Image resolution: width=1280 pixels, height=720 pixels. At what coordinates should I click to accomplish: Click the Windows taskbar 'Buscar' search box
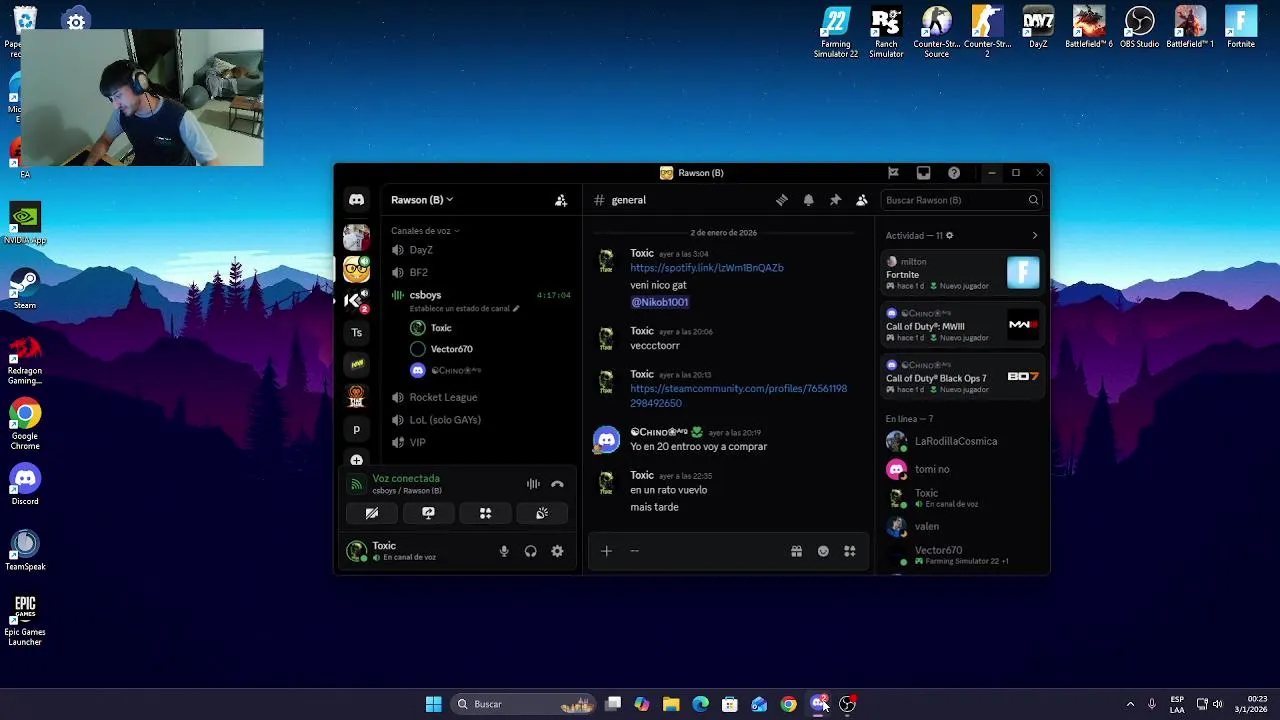coord(522,704)
